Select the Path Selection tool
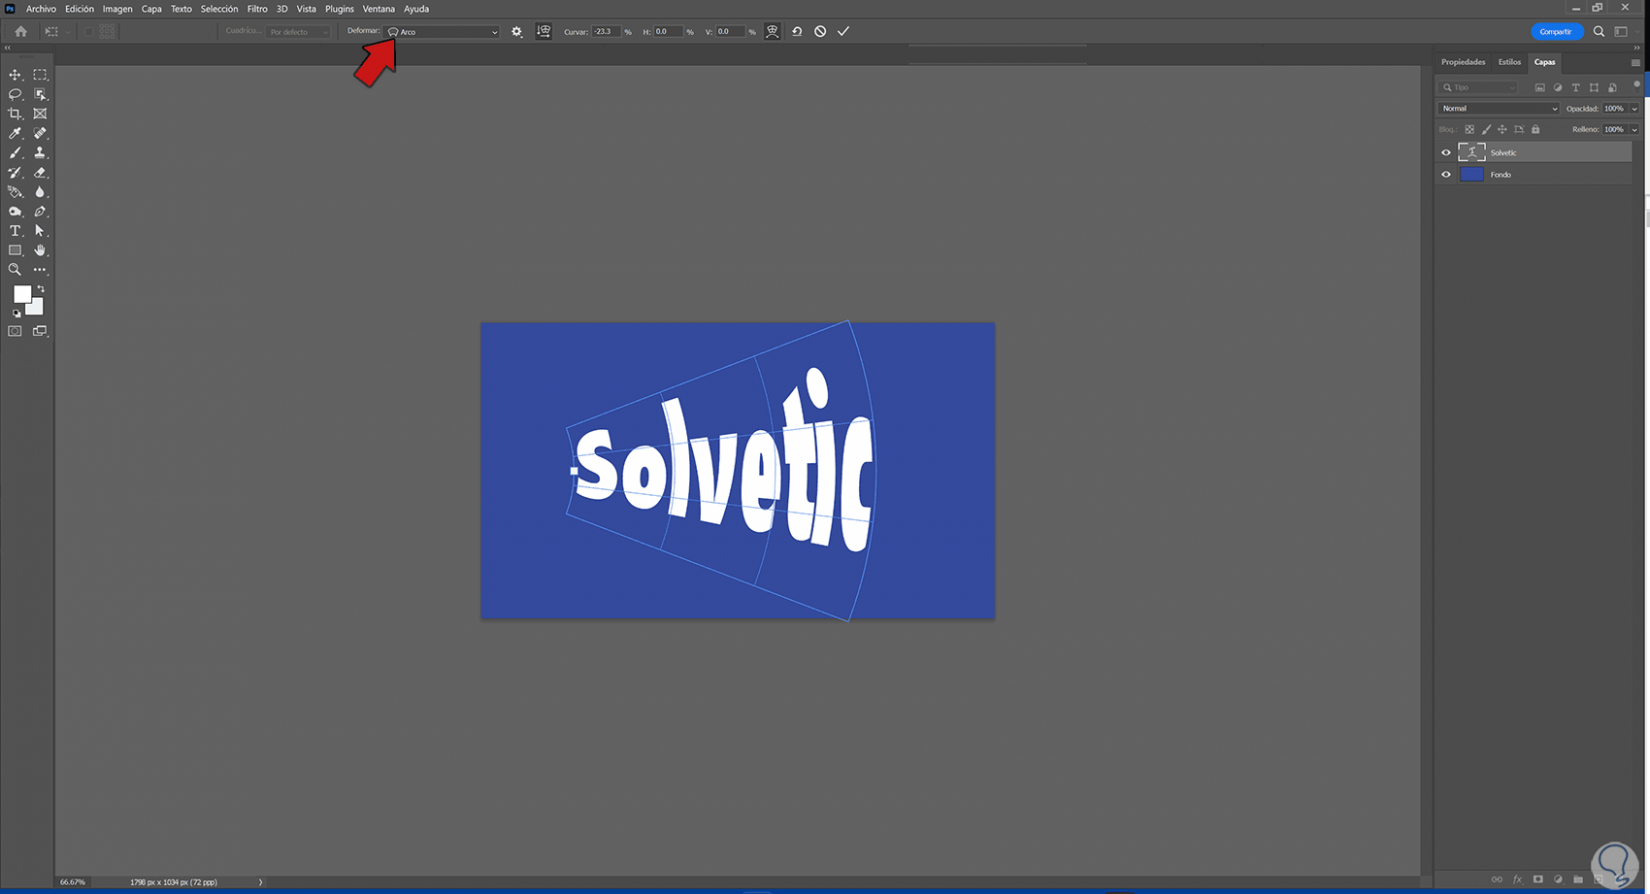The image size is (1650, 894). (x=40, y=231)
